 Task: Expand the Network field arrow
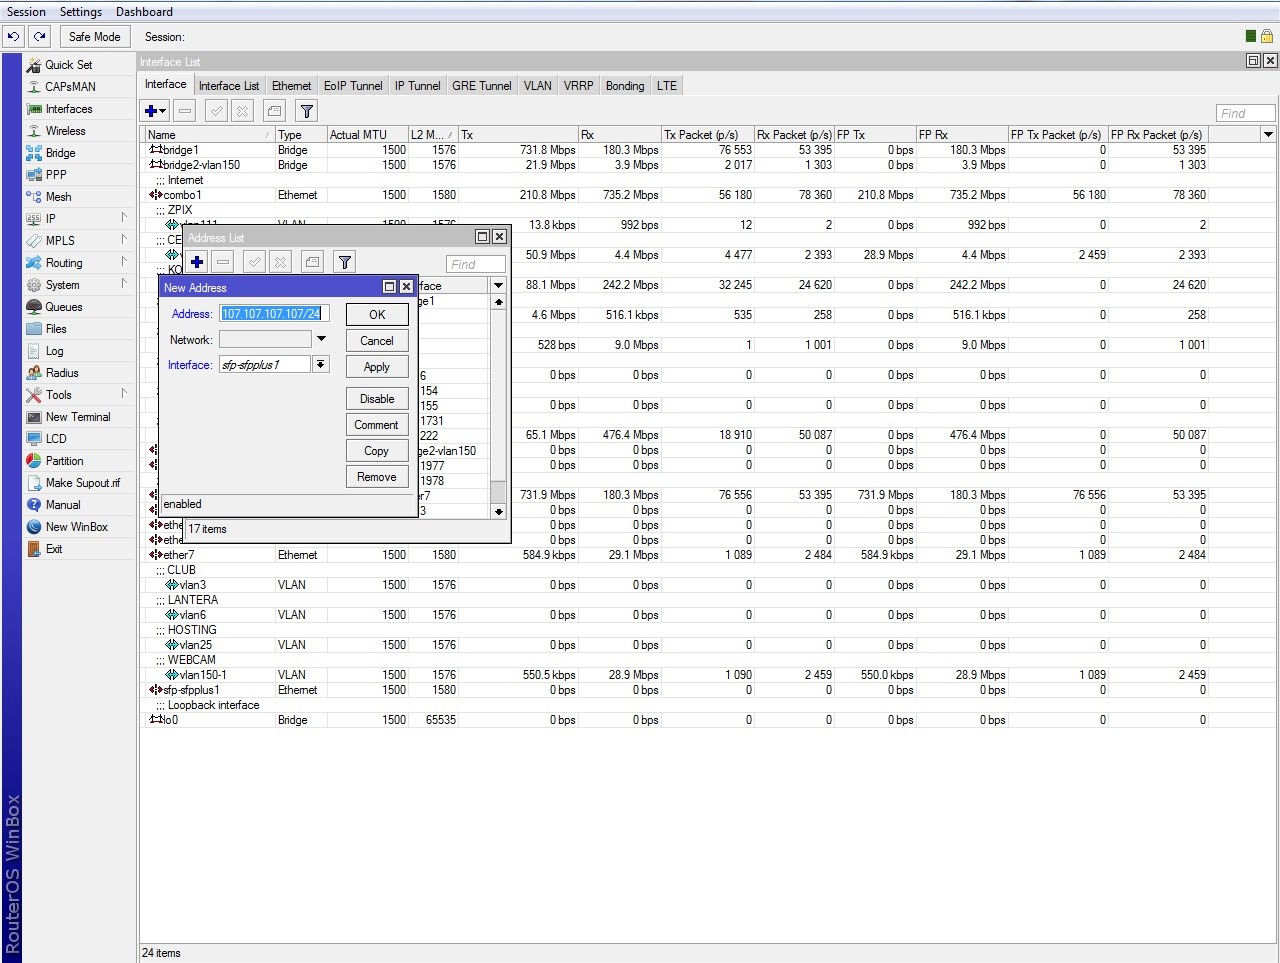coord(321,339)
